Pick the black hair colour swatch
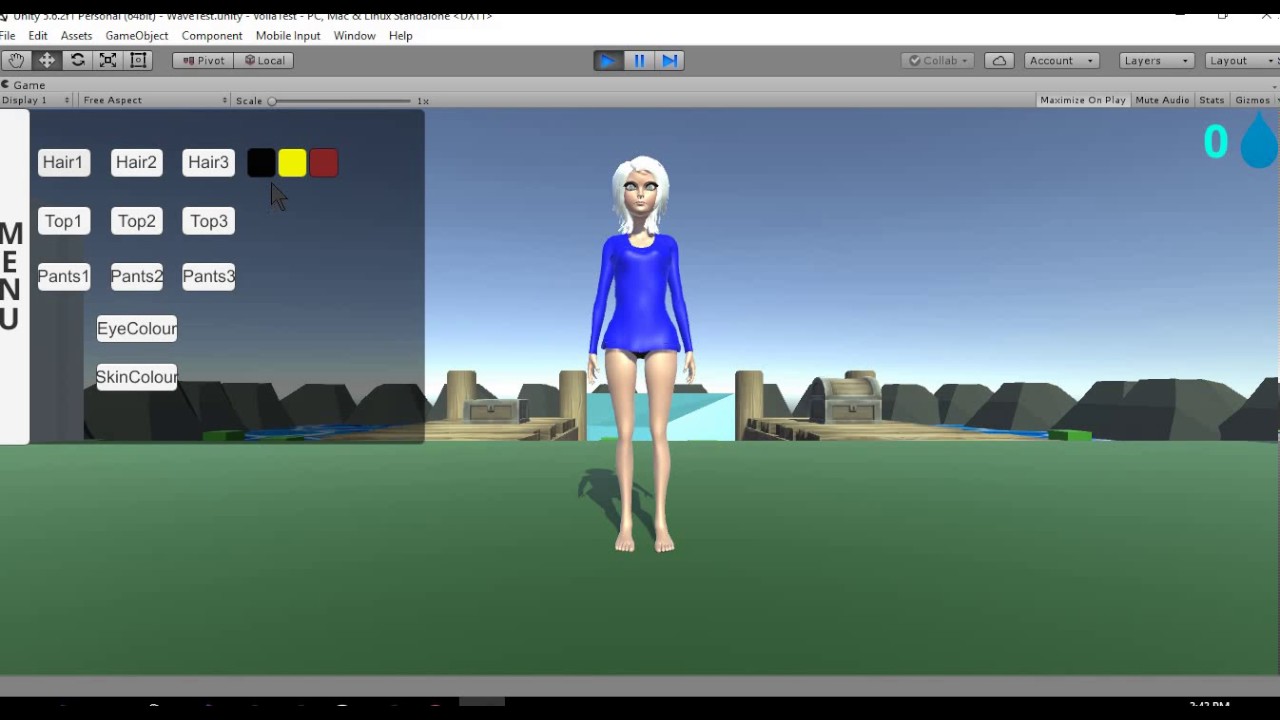Viewport: 1280px width, 720px height. 261,163
